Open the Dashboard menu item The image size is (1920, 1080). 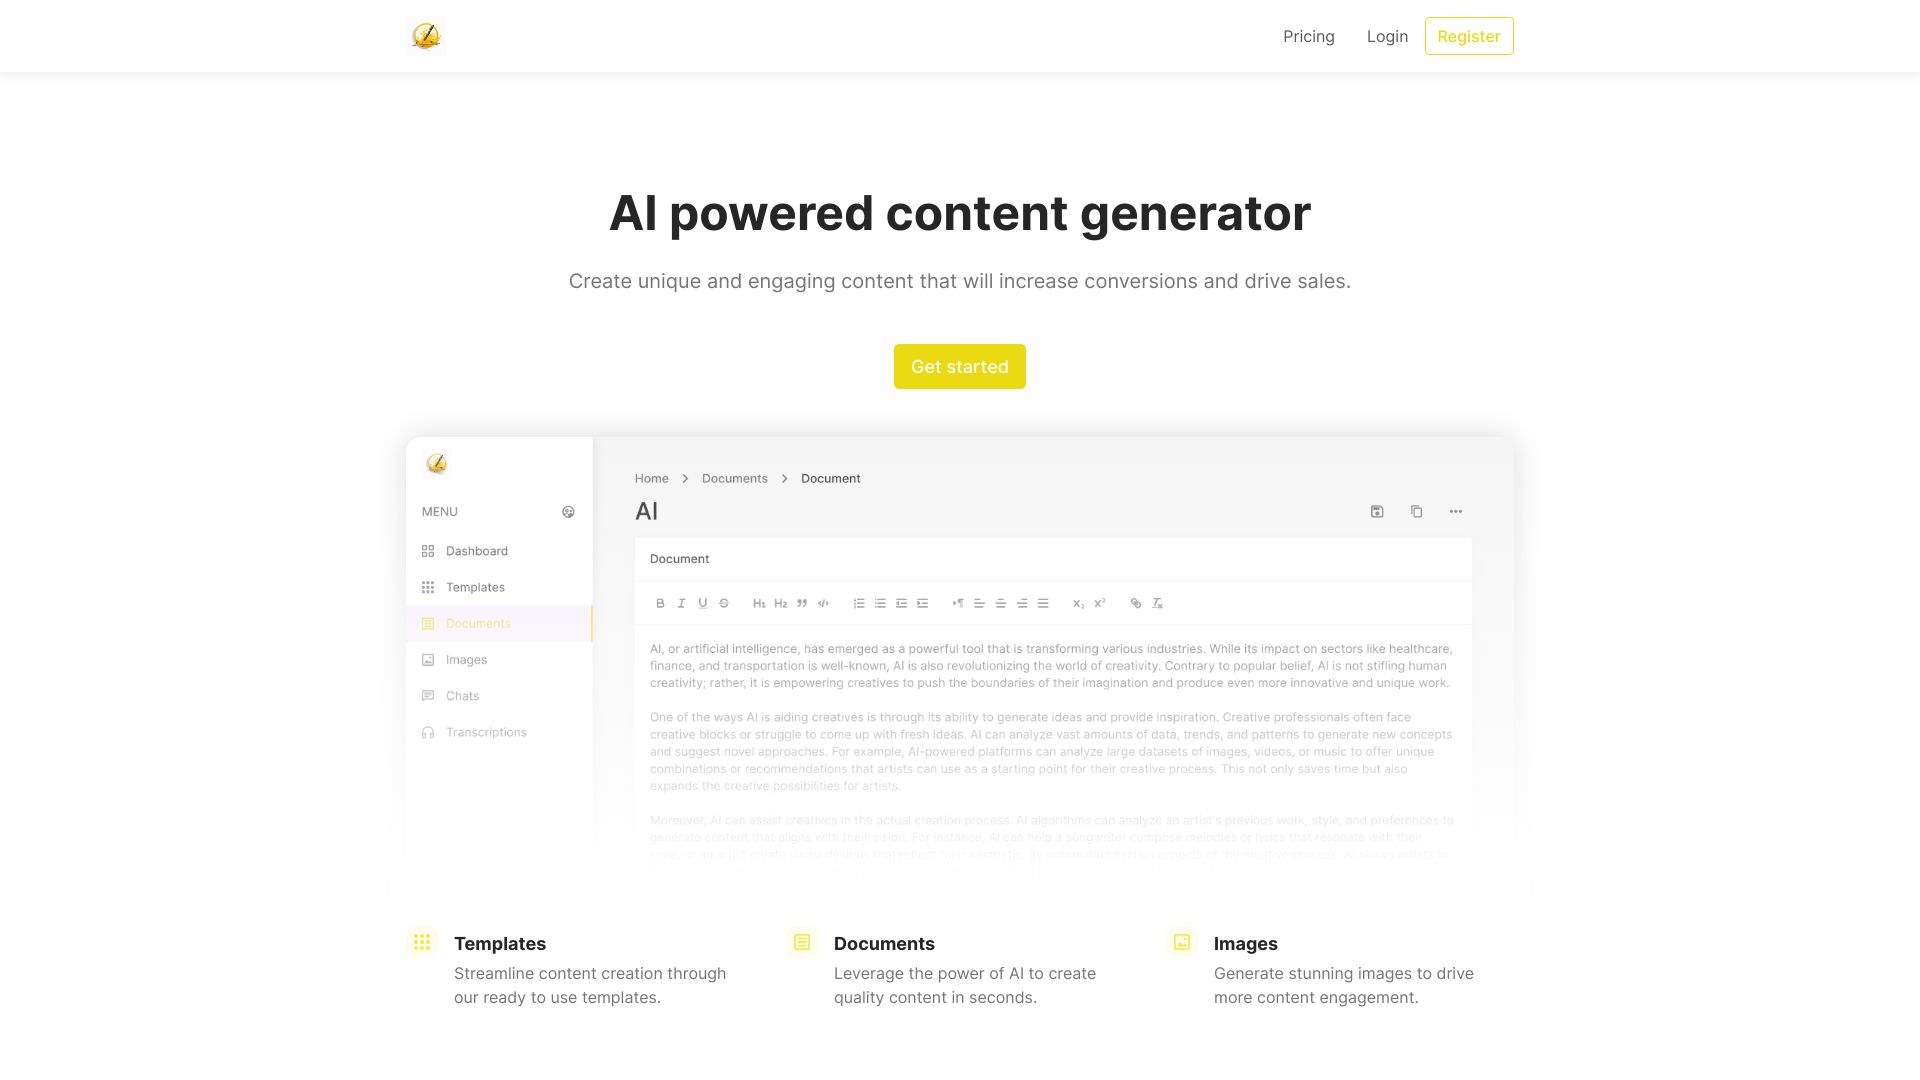(477, 550)
